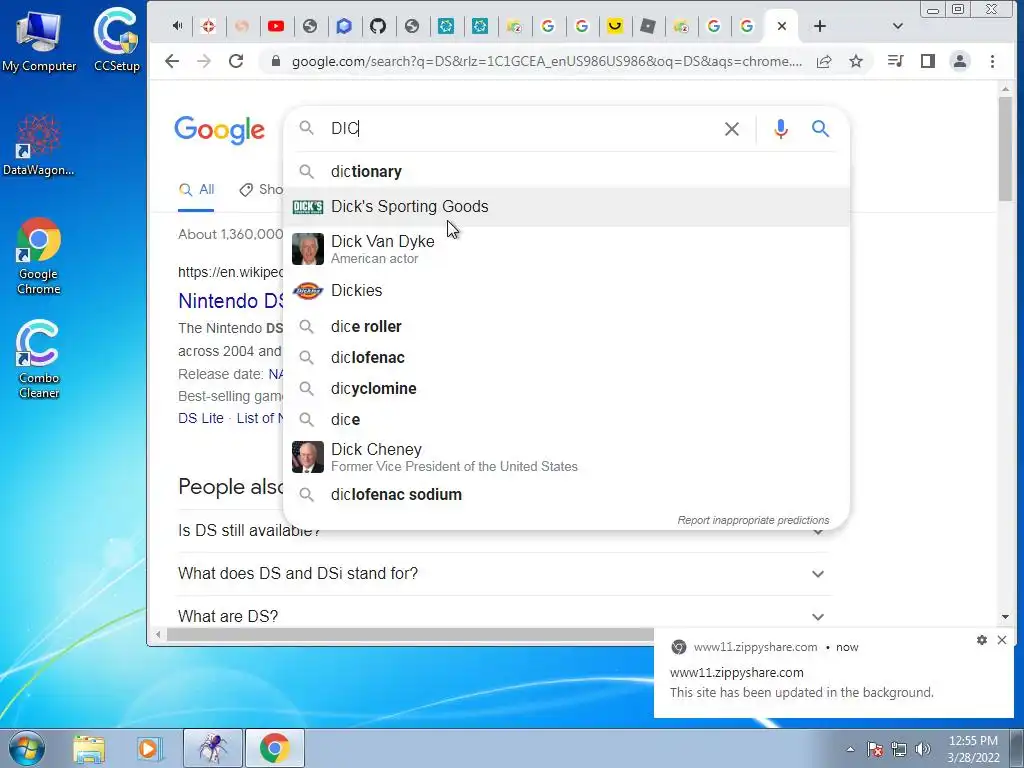Click the Google logo
Screen dimensions: 1024x768
point(219,130)
